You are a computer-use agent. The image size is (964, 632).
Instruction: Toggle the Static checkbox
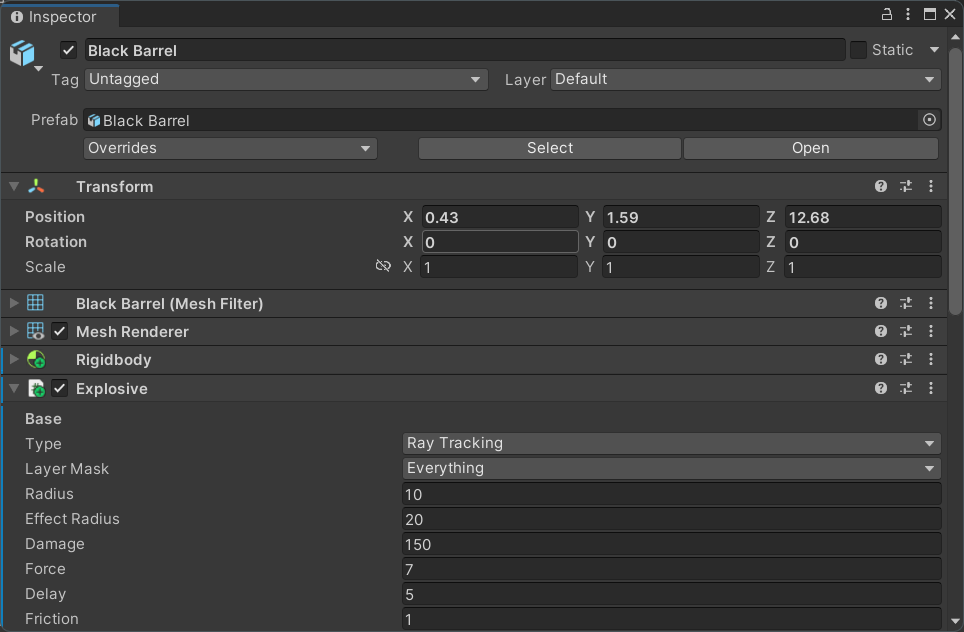(858, 50)
